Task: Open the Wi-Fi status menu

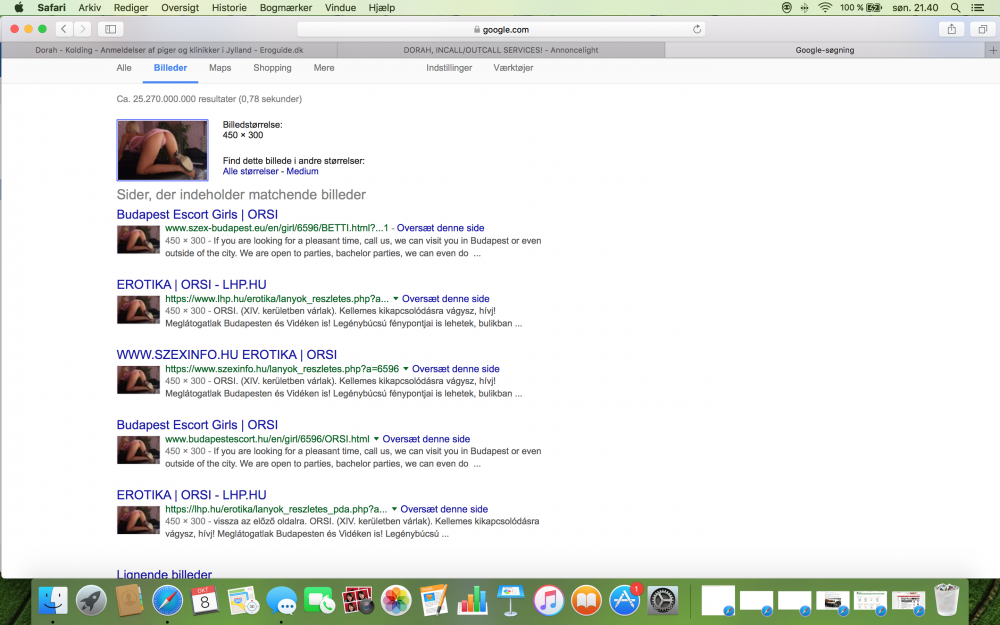Action: pos(825,8)
